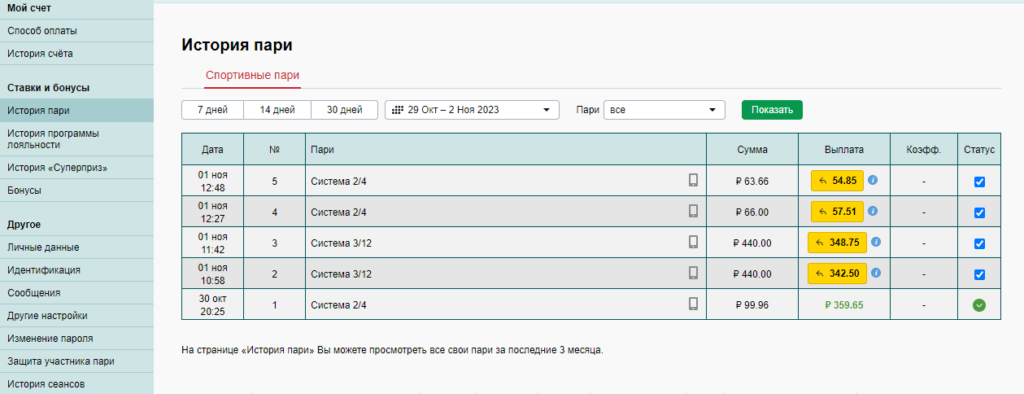Open История программы лояльности in sidebar
1024x394 pixels.
tap(76, 139)
